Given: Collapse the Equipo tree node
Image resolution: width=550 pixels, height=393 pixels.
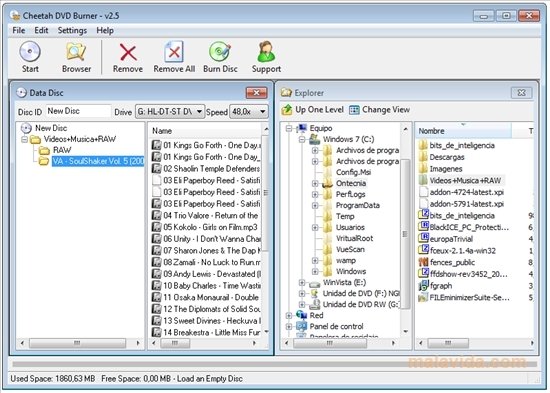Looking at the screenshot, I should [289, 128].
